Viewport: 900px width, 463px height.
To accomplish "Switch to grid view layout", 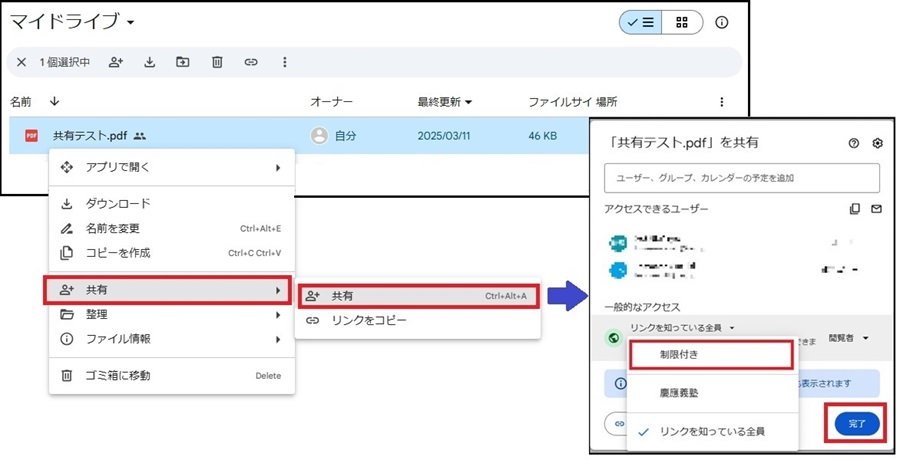I will pos(682,22).
